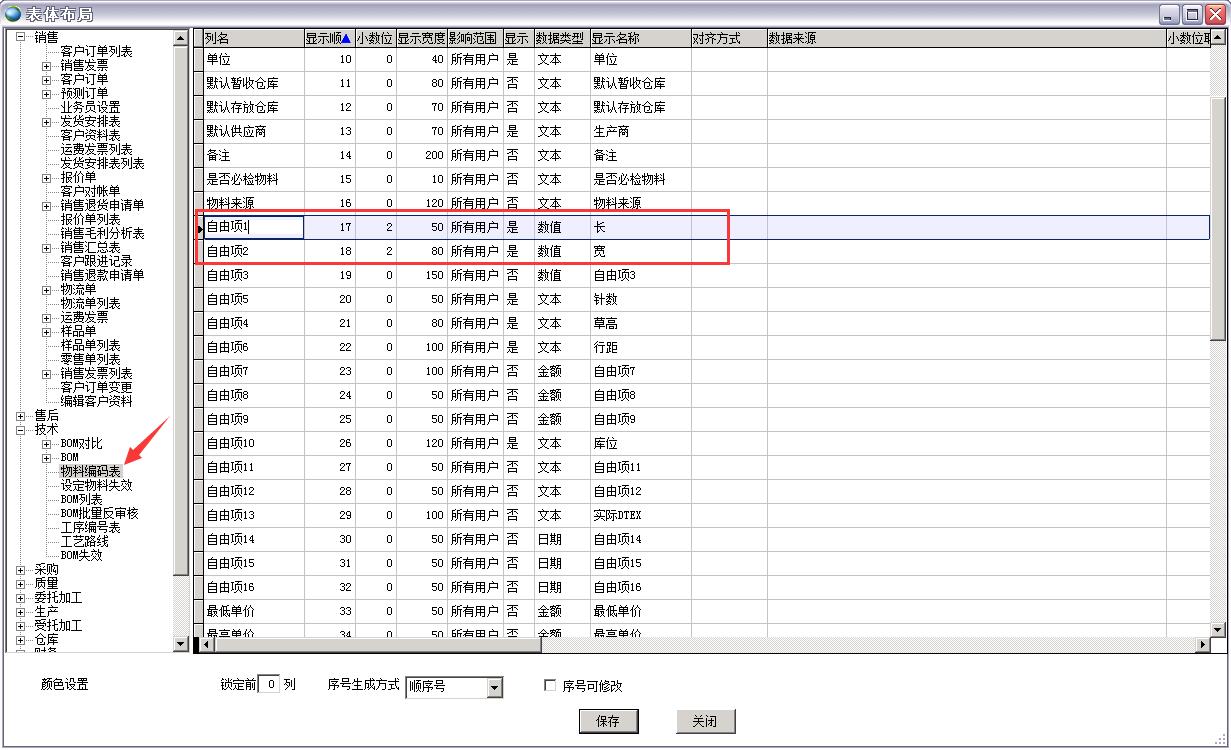Viewport: 1231px width, 750px height.
Task: Select 物料编码表 in the tree
Action: point(90,471)
